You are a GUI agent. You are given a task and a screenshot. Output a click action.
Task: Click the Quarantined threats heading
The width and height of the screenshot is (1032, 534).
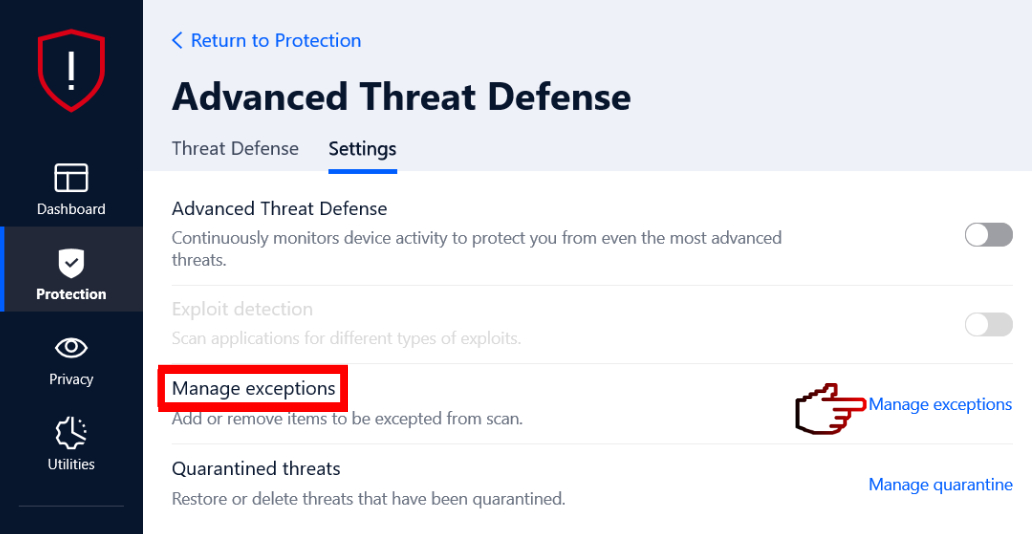[256, 468]
